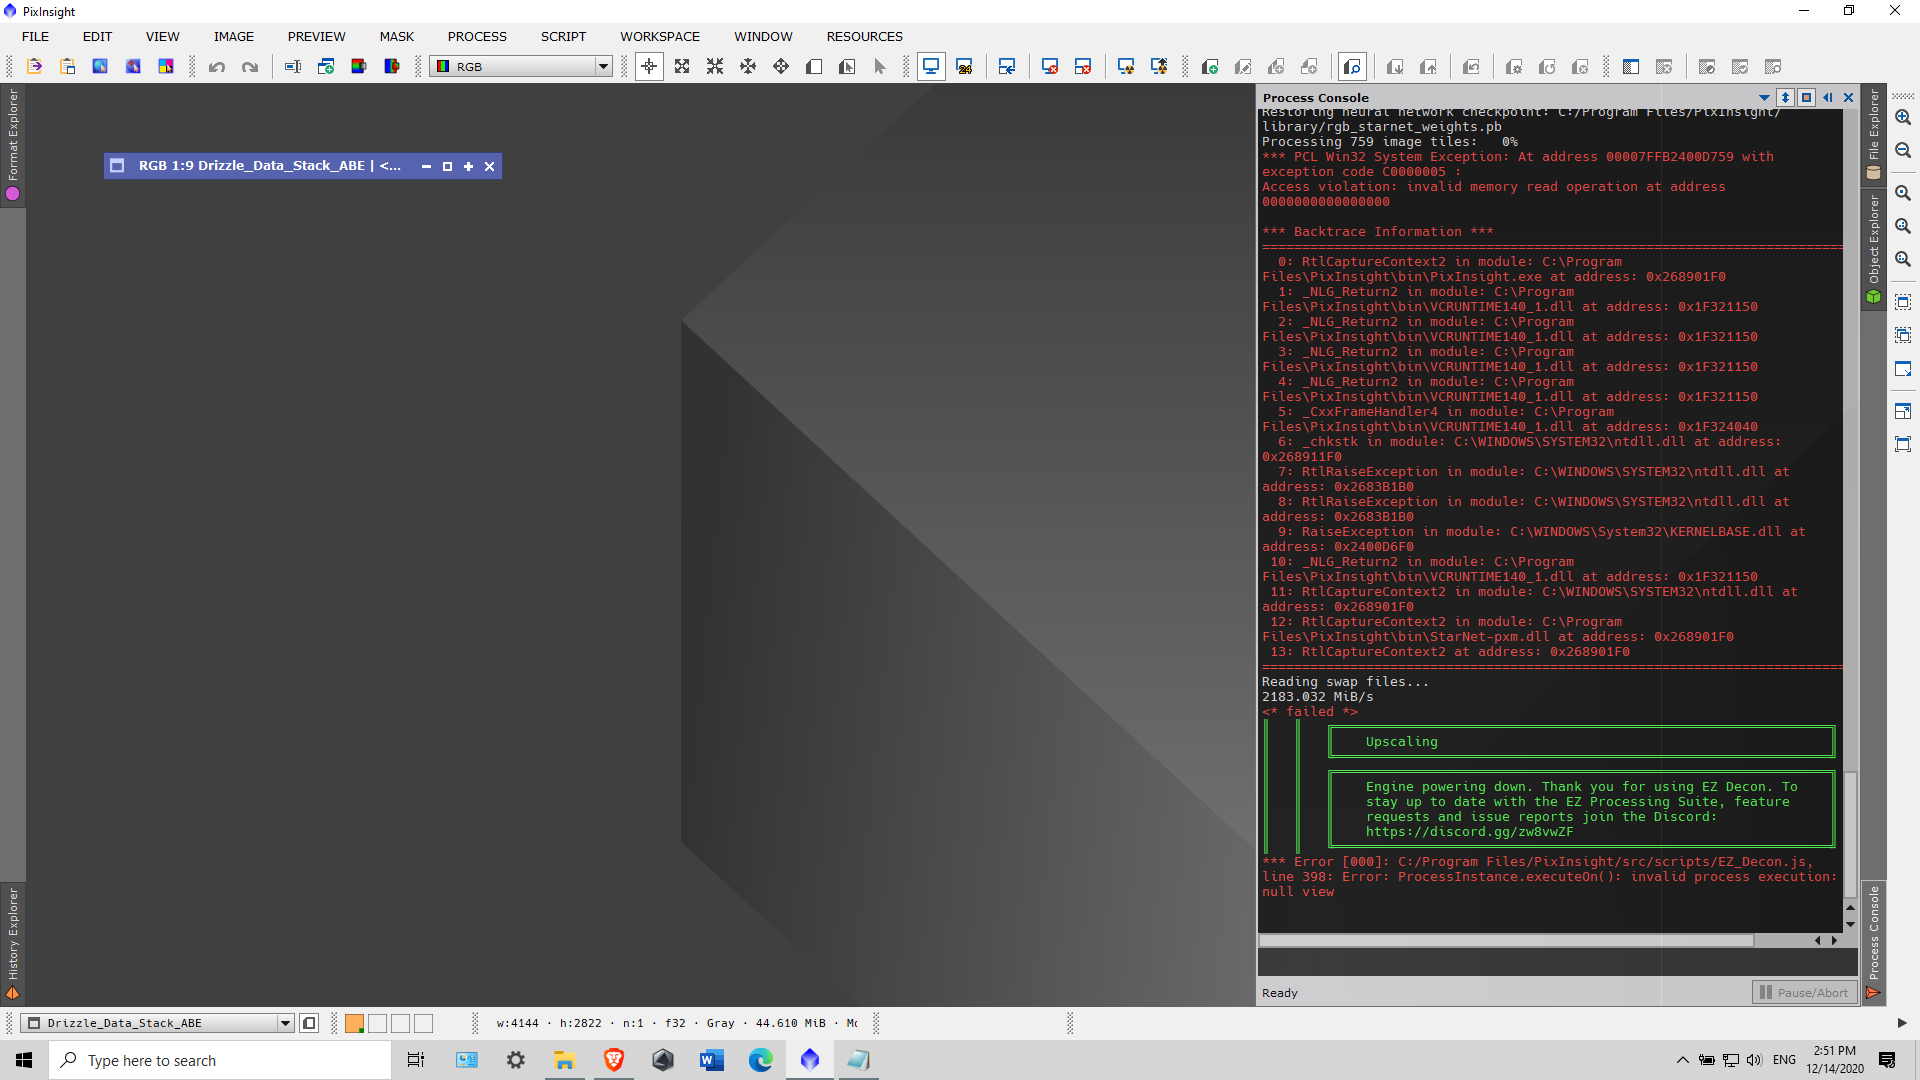Click the New Preview toolbar icon
The width and height of the screenshot is (1920, 1080).
pos(814,66)
